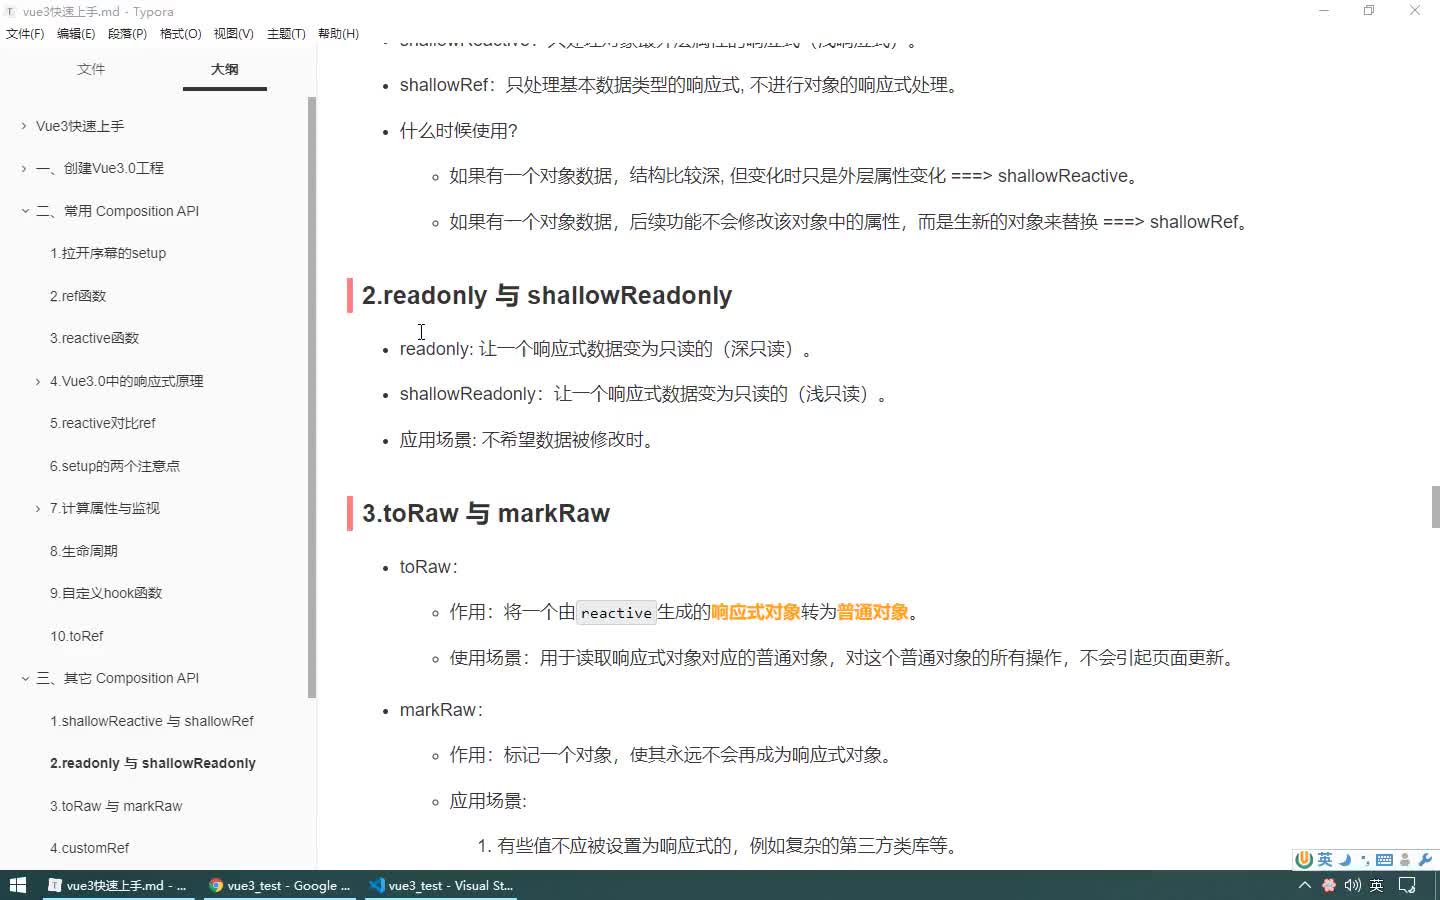Open the notification center icon

point(1407,885)
